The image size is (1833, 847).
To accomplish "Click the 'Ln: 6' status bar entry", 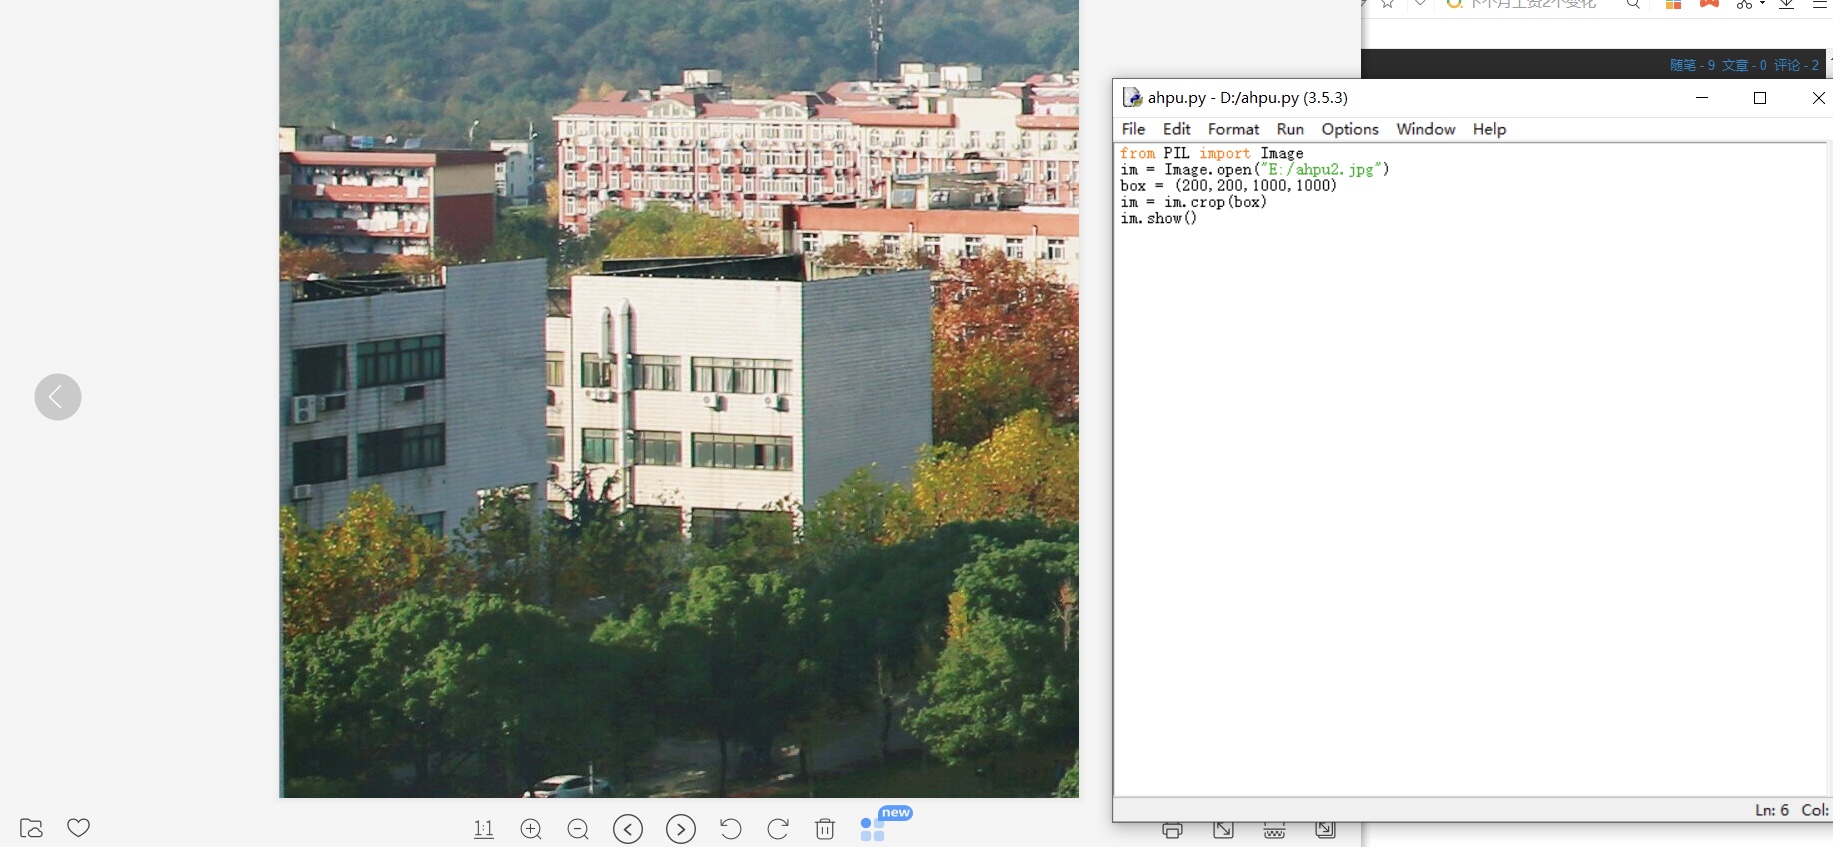I will coord(1772,810).
